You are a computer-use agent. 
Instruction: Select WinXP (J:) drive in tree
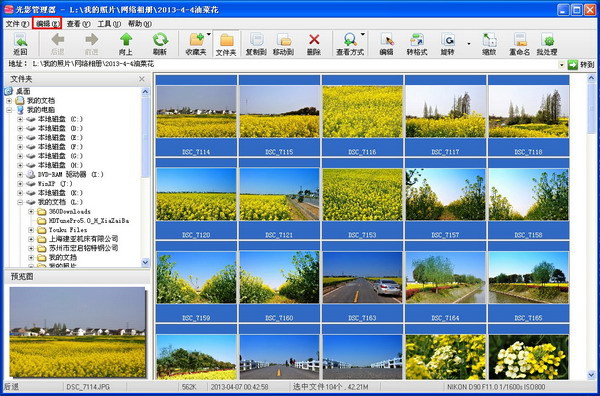coord(55,184)
